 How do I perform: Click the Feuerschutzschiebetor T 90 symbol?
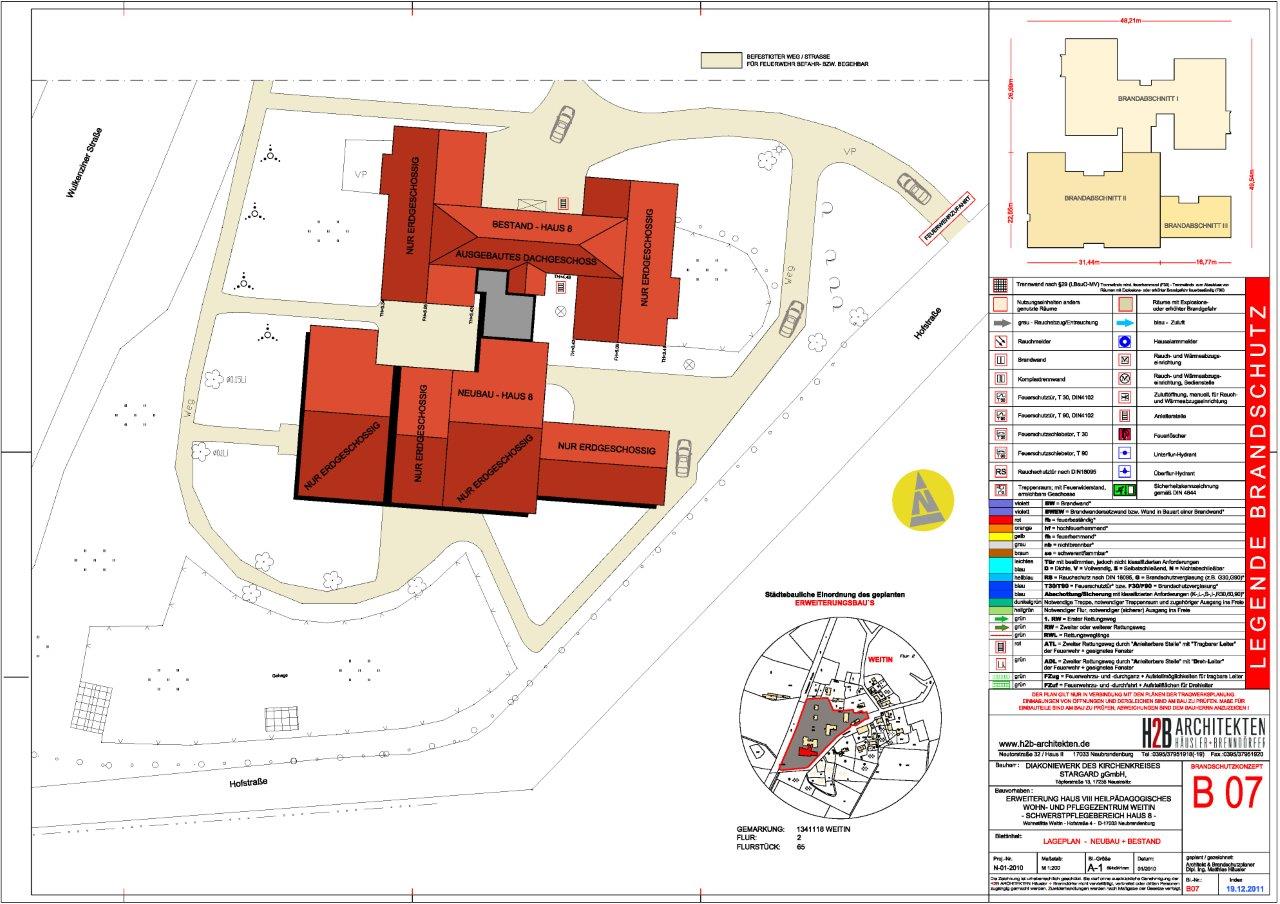coord(1001,453)
